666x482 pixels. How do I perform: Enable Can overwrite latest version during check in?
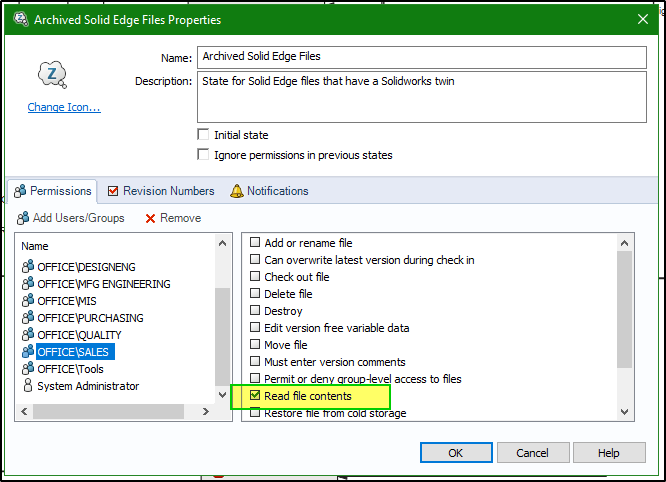click(x=255, y=259)
